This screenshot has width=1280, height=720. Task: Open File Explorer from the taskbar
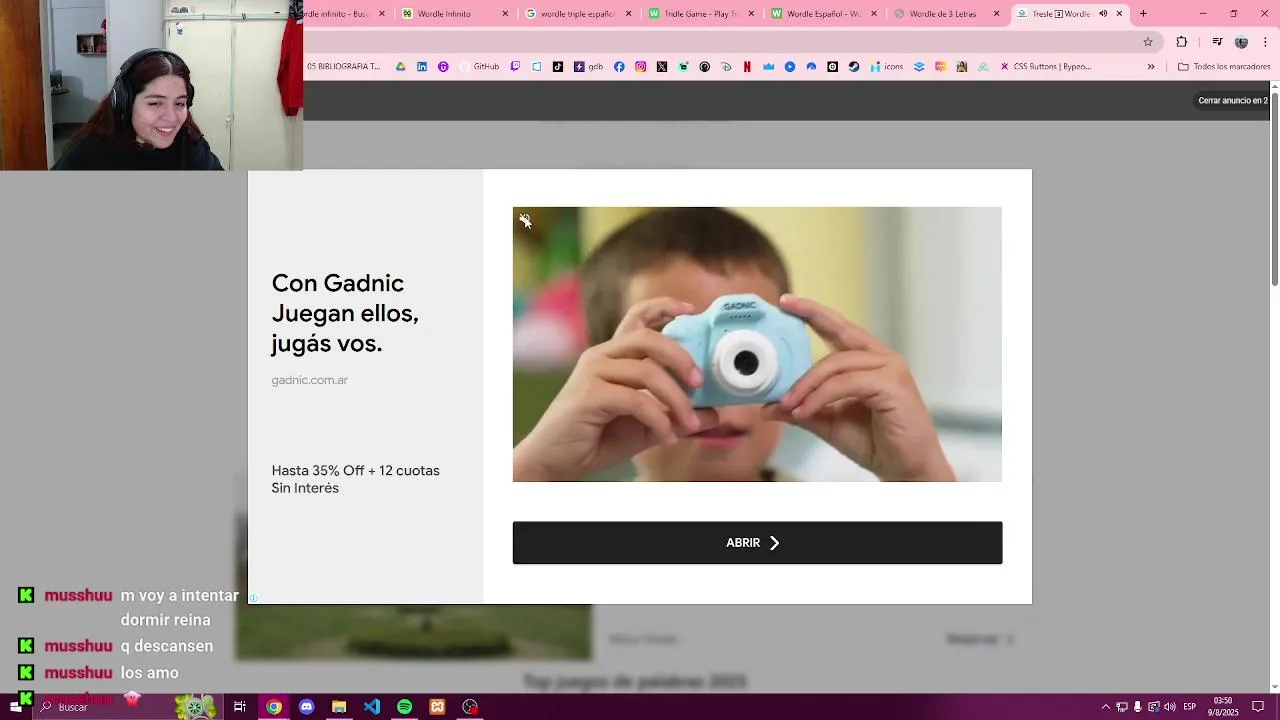click(x=339, y=707)
